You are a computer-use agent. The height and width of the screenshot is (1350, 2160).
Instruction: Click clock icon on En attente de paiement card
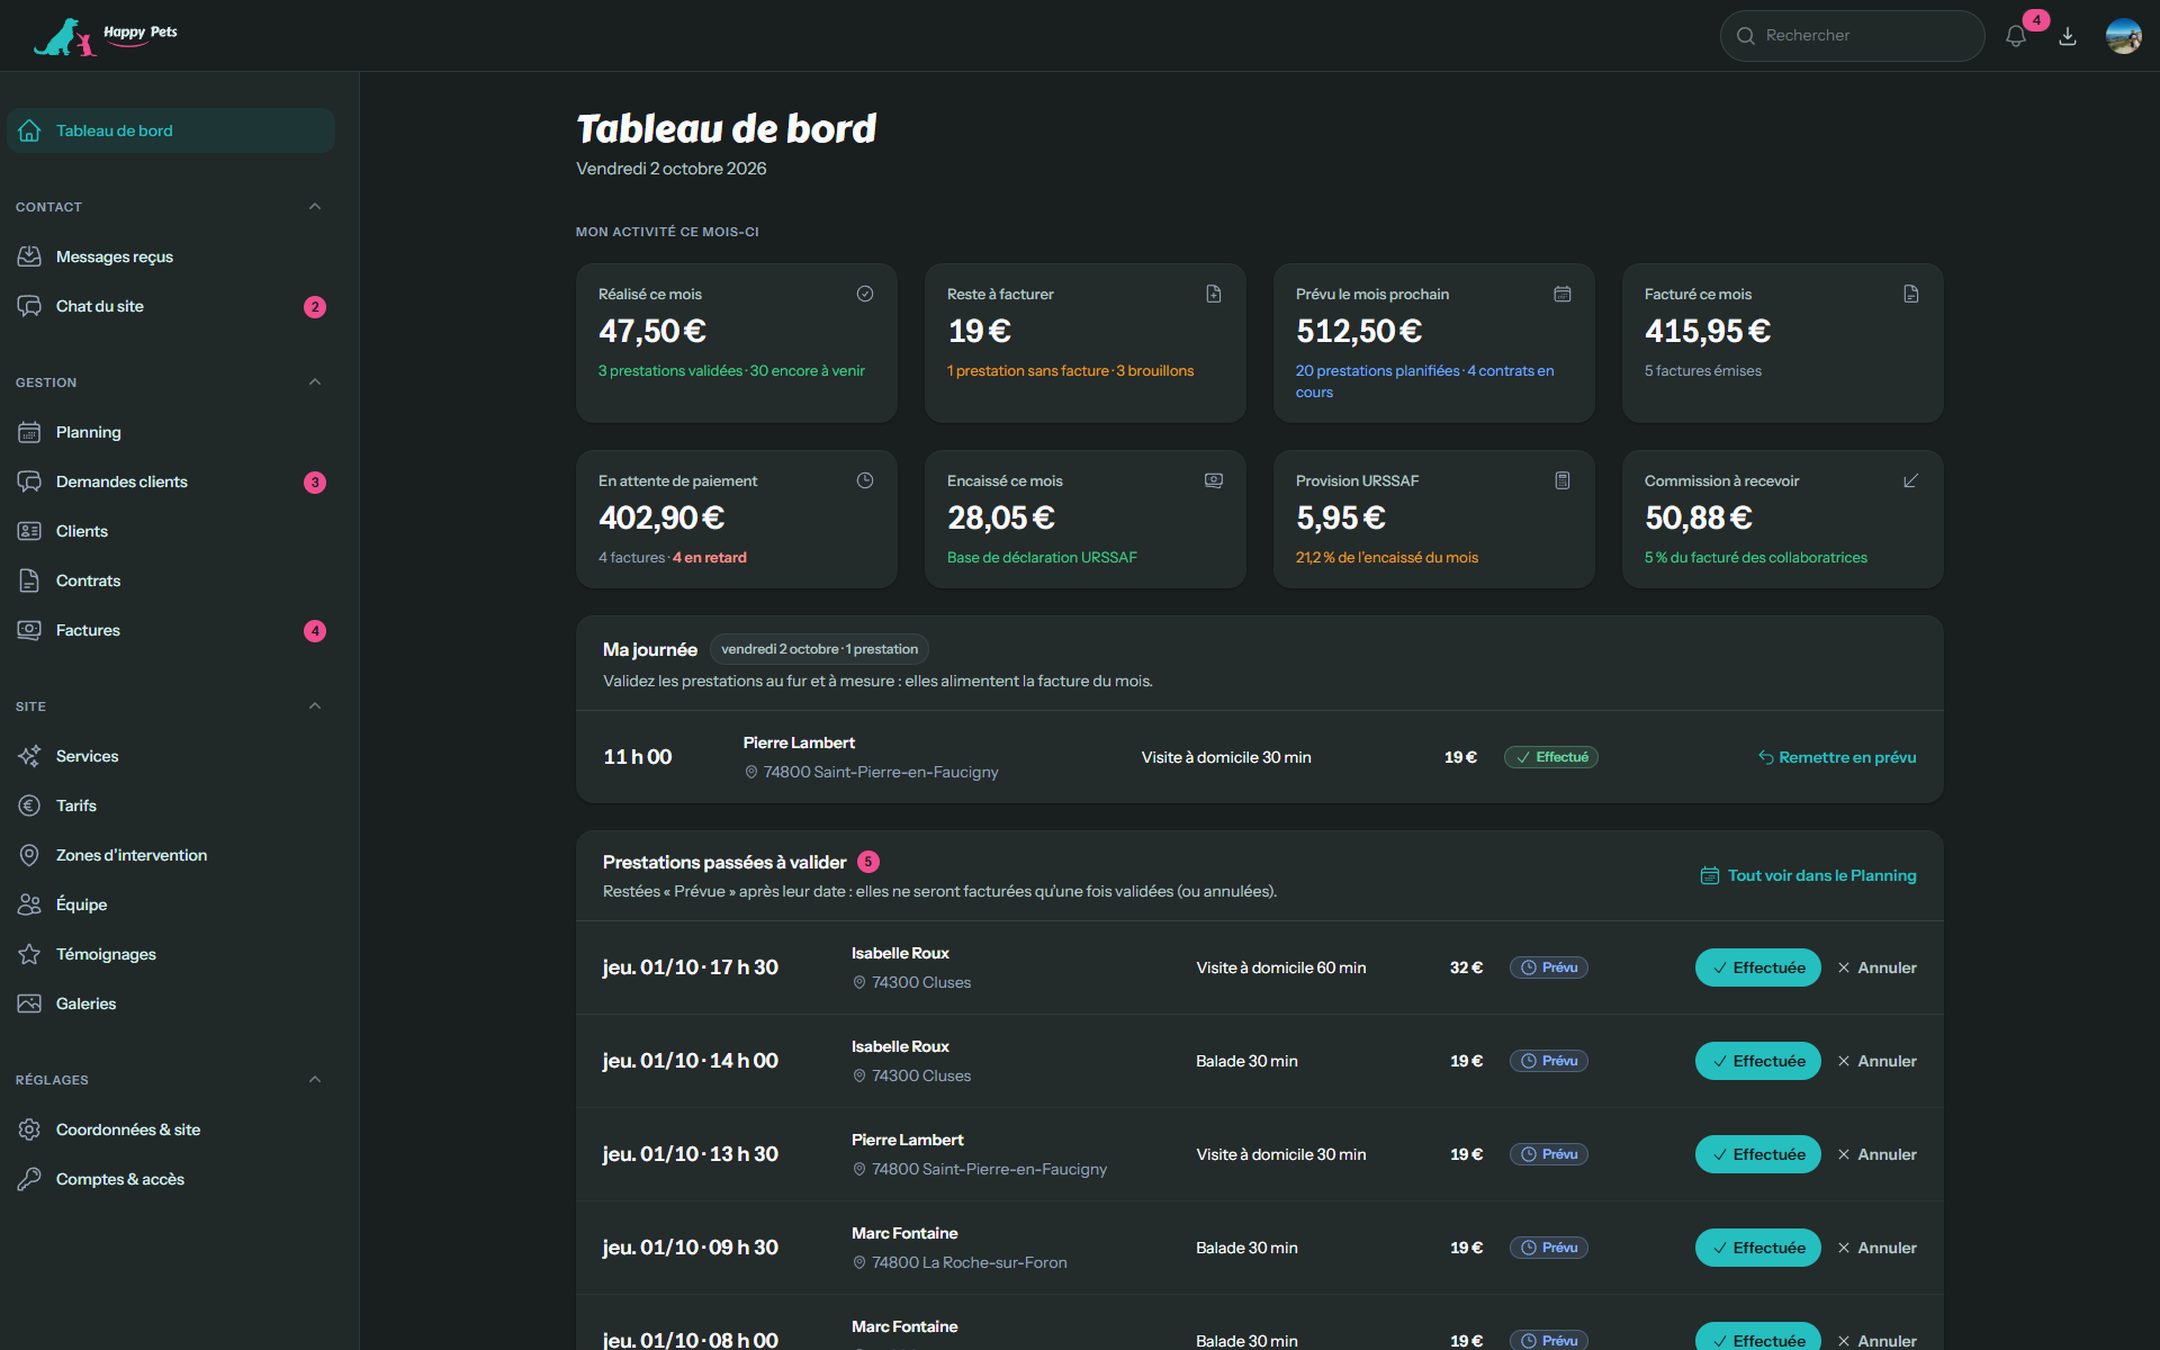[x=865, y=481]
